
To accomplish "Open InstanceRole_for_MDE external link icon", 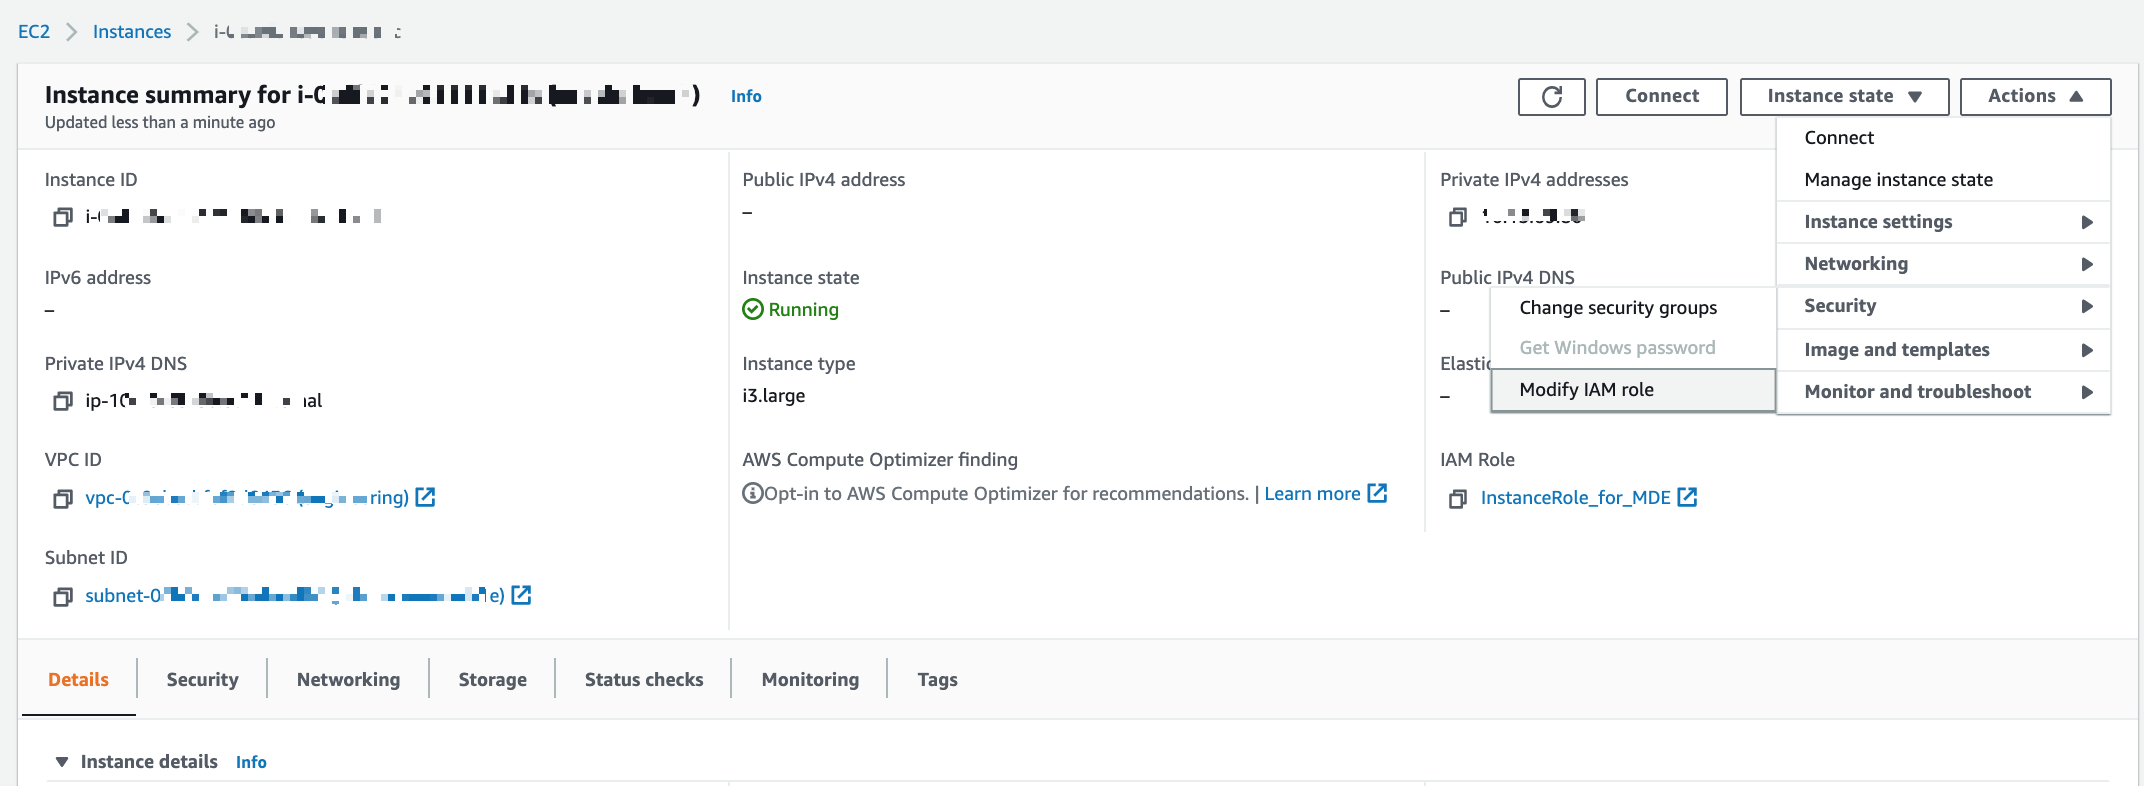I will pos(1687,497).
